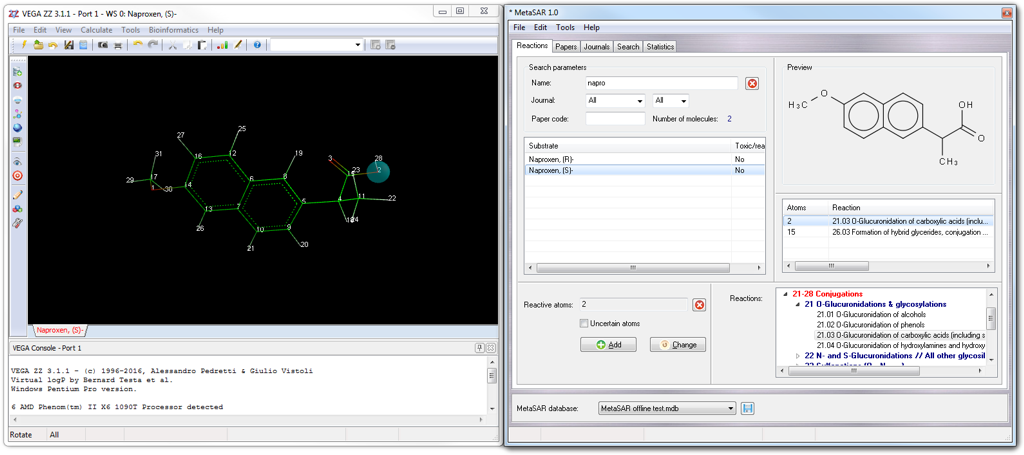Click the bar chart icon in toolbar
1024x455 pixels.
[223, 45]
